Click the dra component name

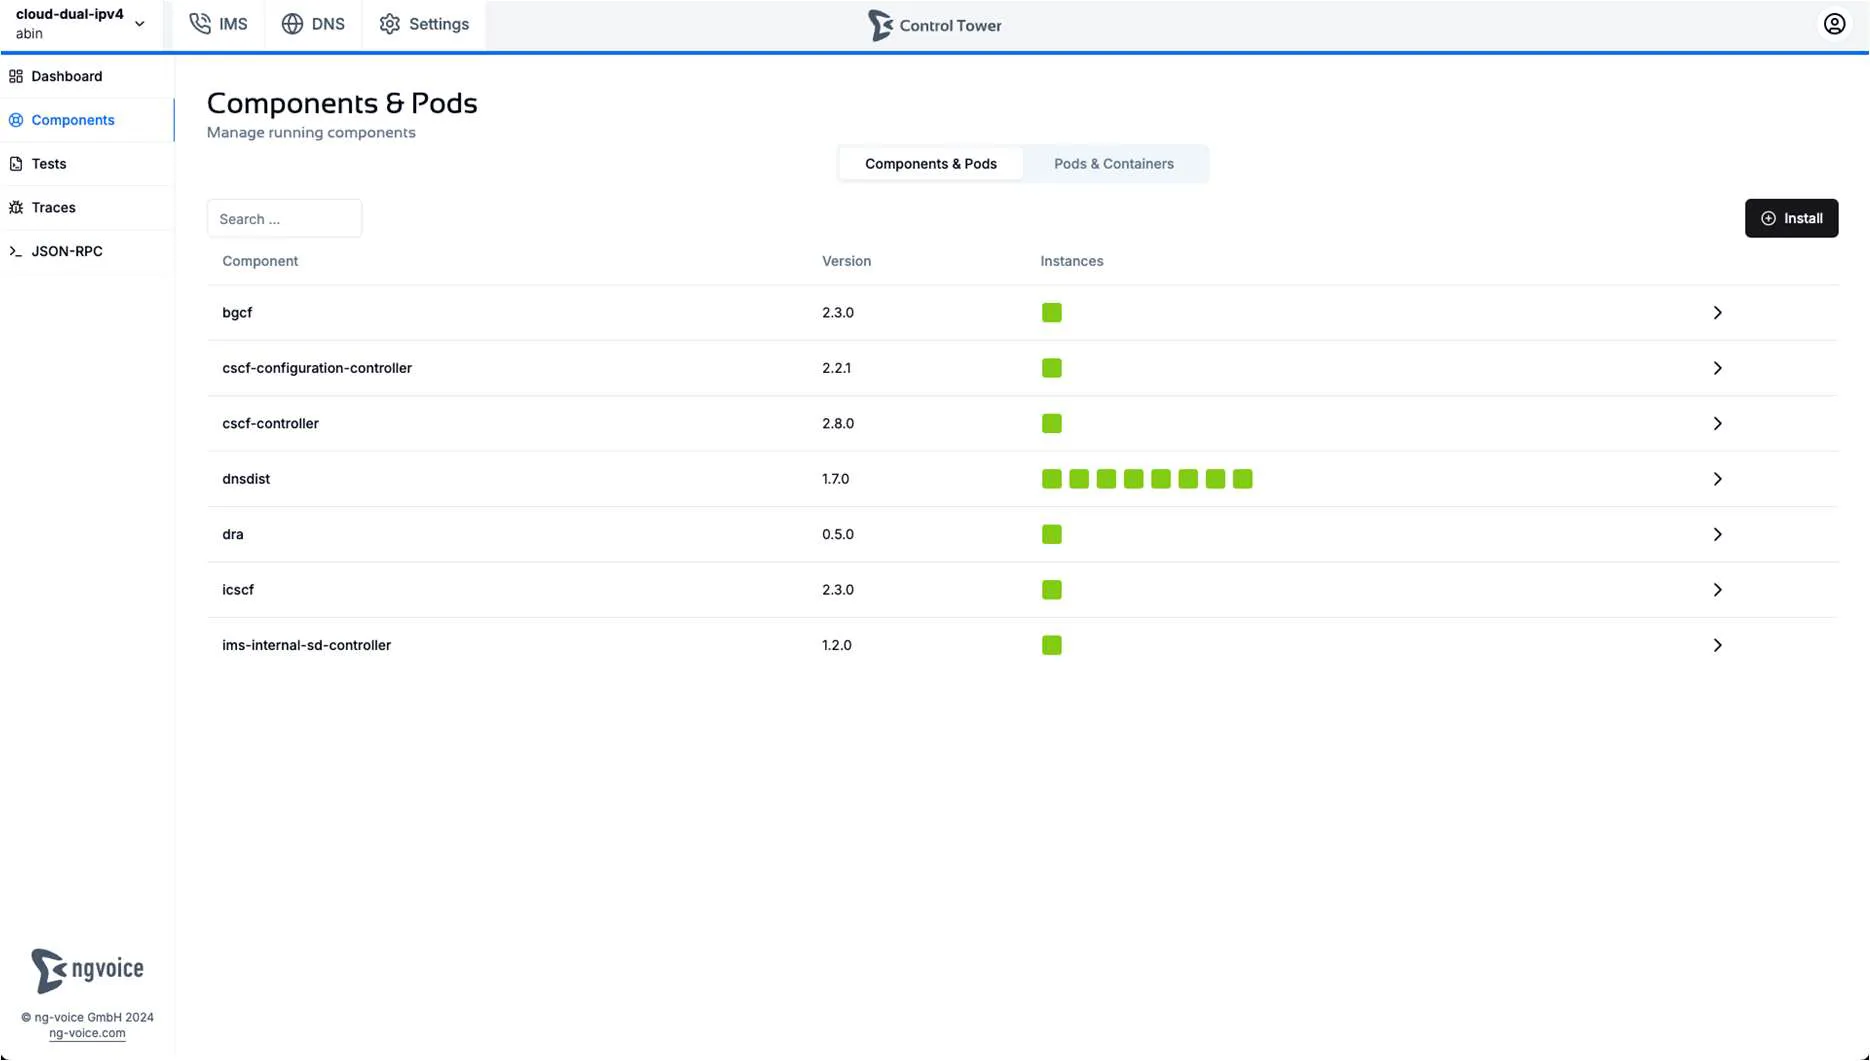(233, 535)
